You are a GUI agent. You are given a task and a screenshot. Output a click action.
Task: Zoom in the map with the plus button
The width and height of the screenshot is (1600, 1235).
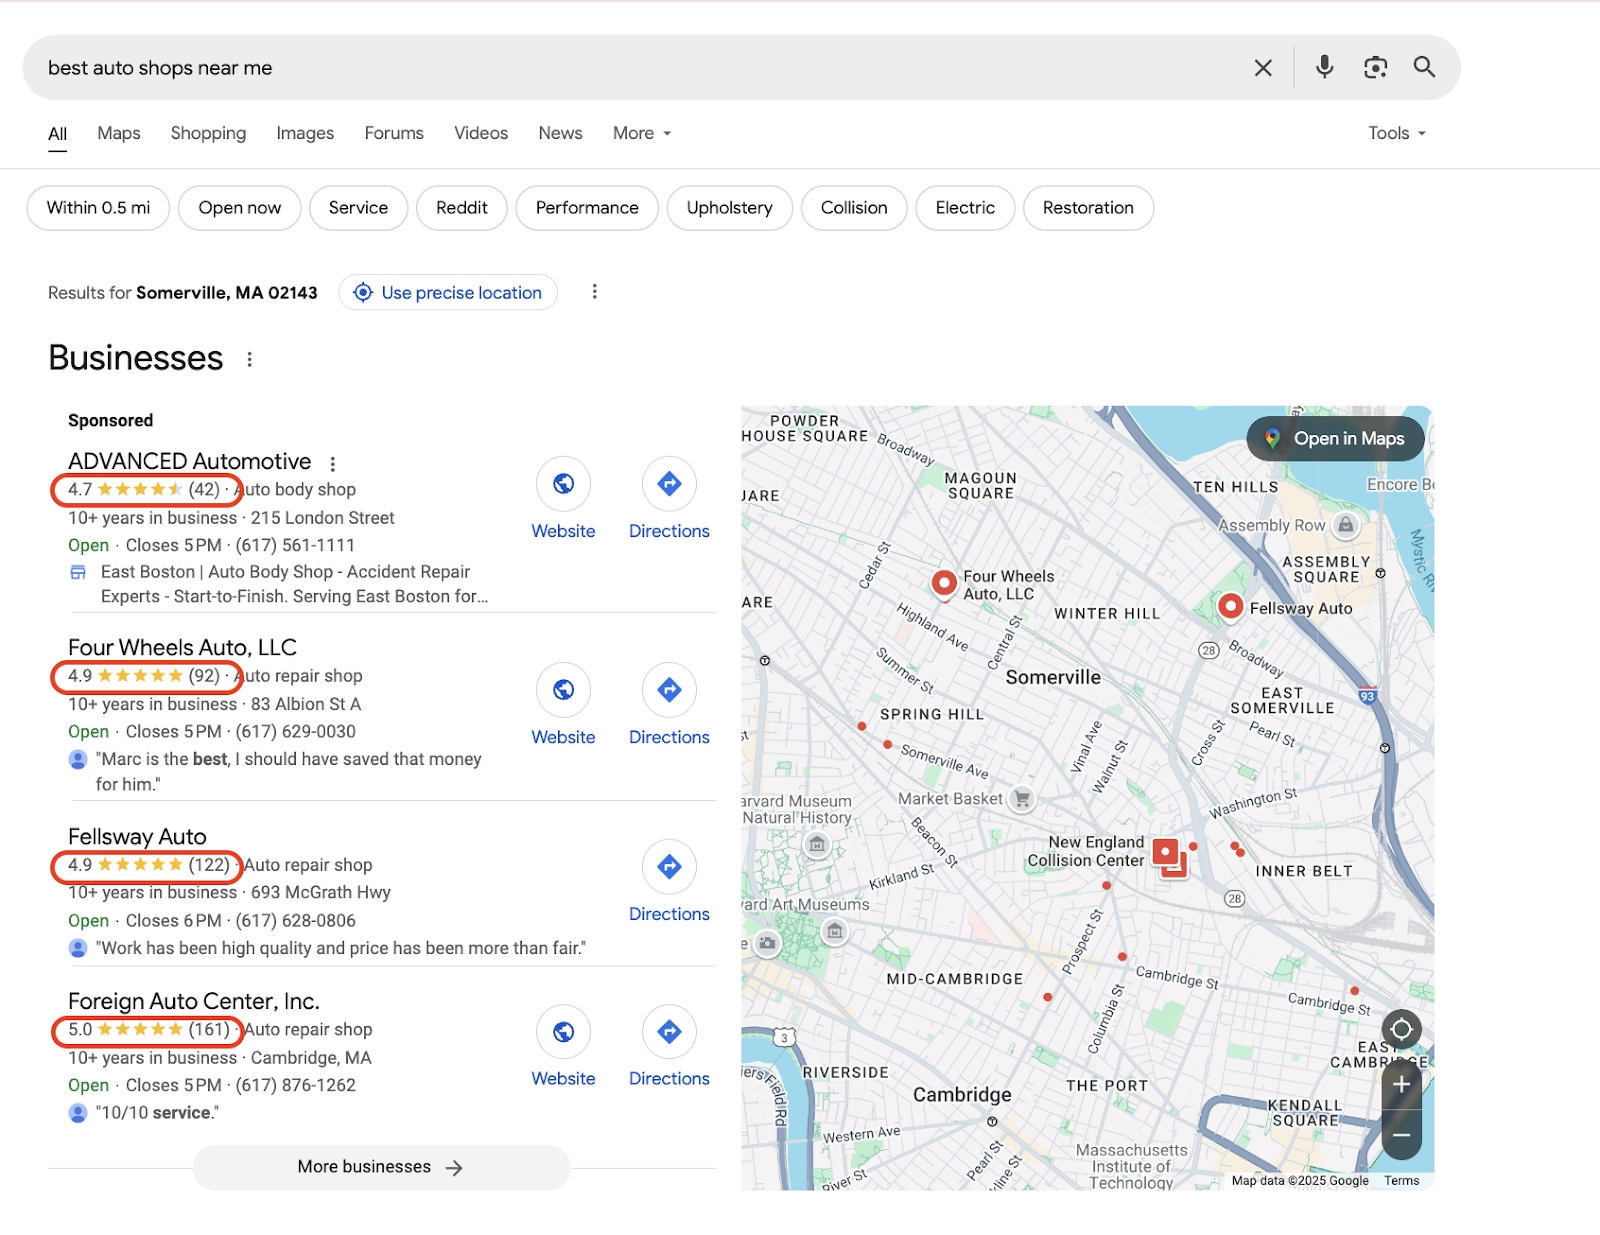(1401, 1085)
